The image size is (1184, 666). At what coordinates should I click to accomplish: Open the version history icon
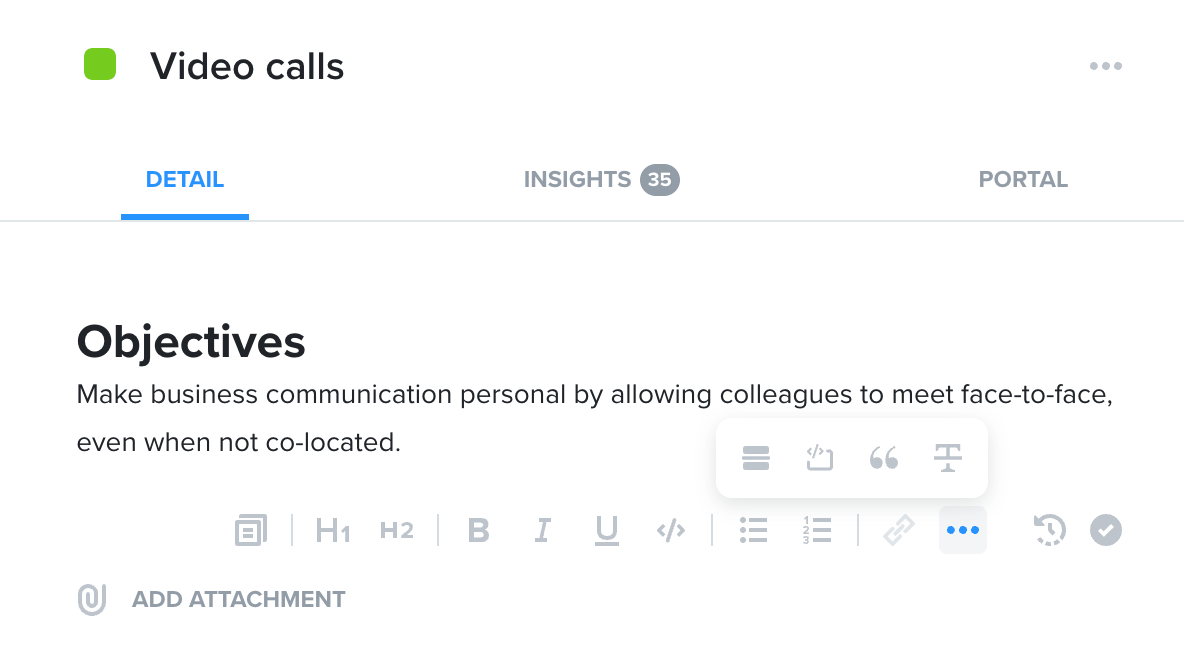click(x=1049, y=530)
